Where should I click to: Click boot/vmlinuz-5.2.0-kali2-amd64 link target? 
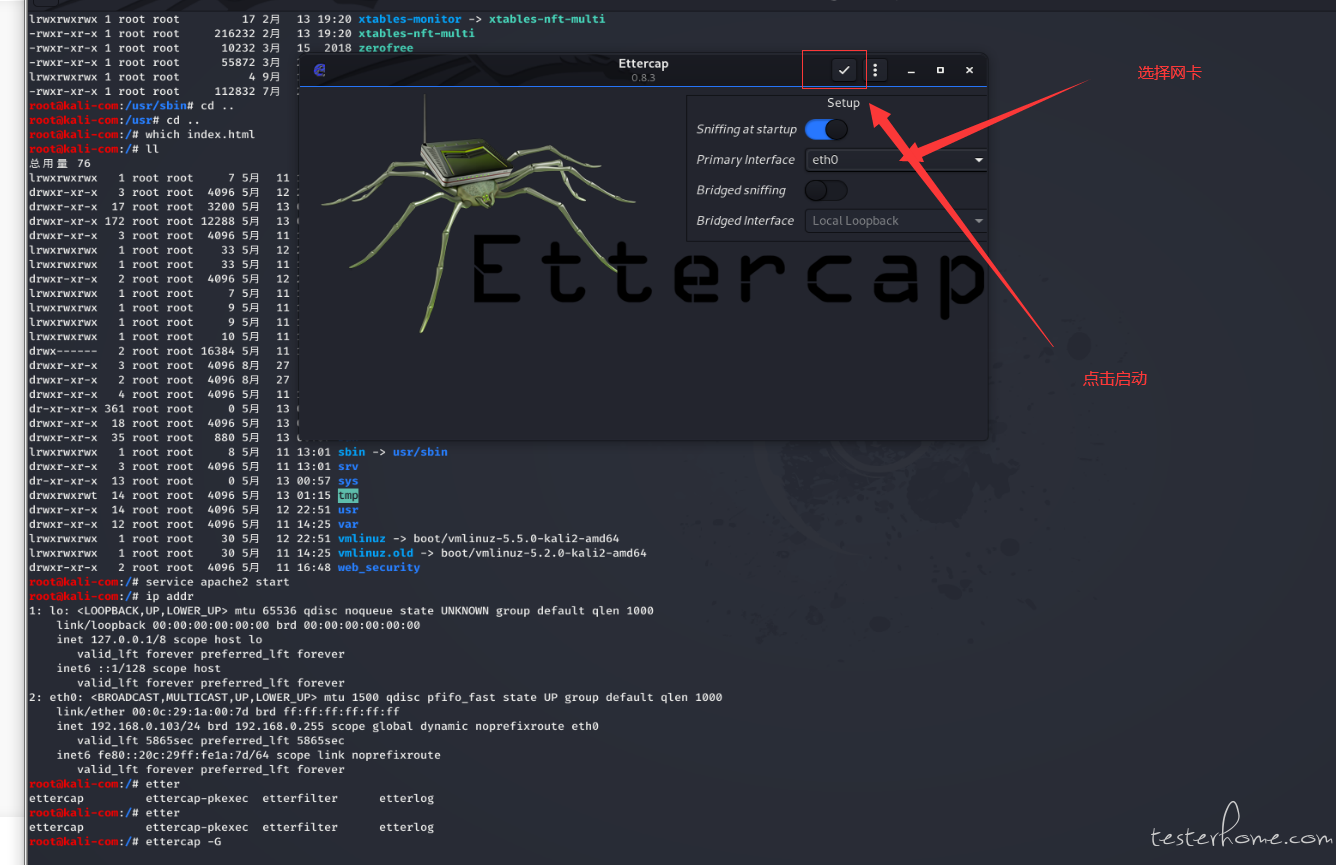pyautogui.click(x=543, y=553)
